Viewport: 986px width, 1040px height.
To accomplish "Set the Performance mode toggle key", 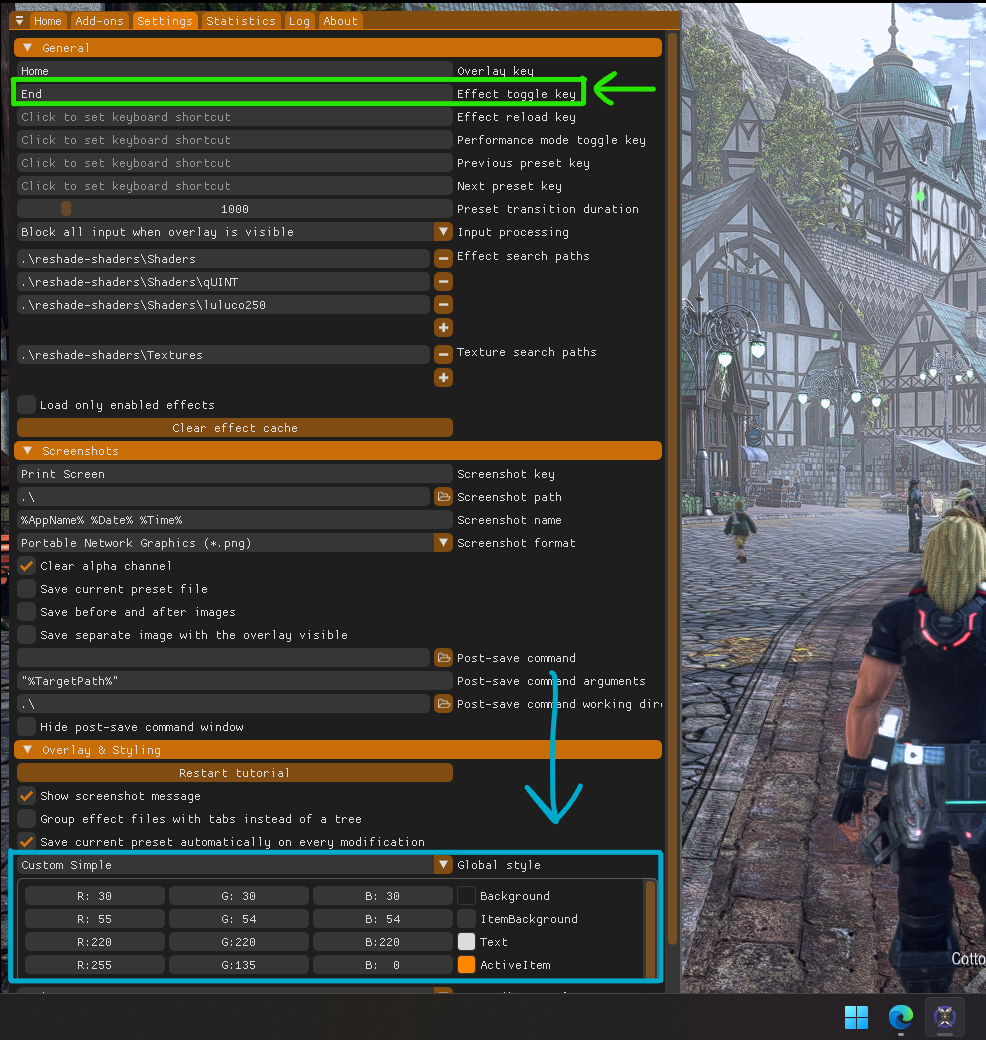I will pyautogui.click(x=235, y=140).
